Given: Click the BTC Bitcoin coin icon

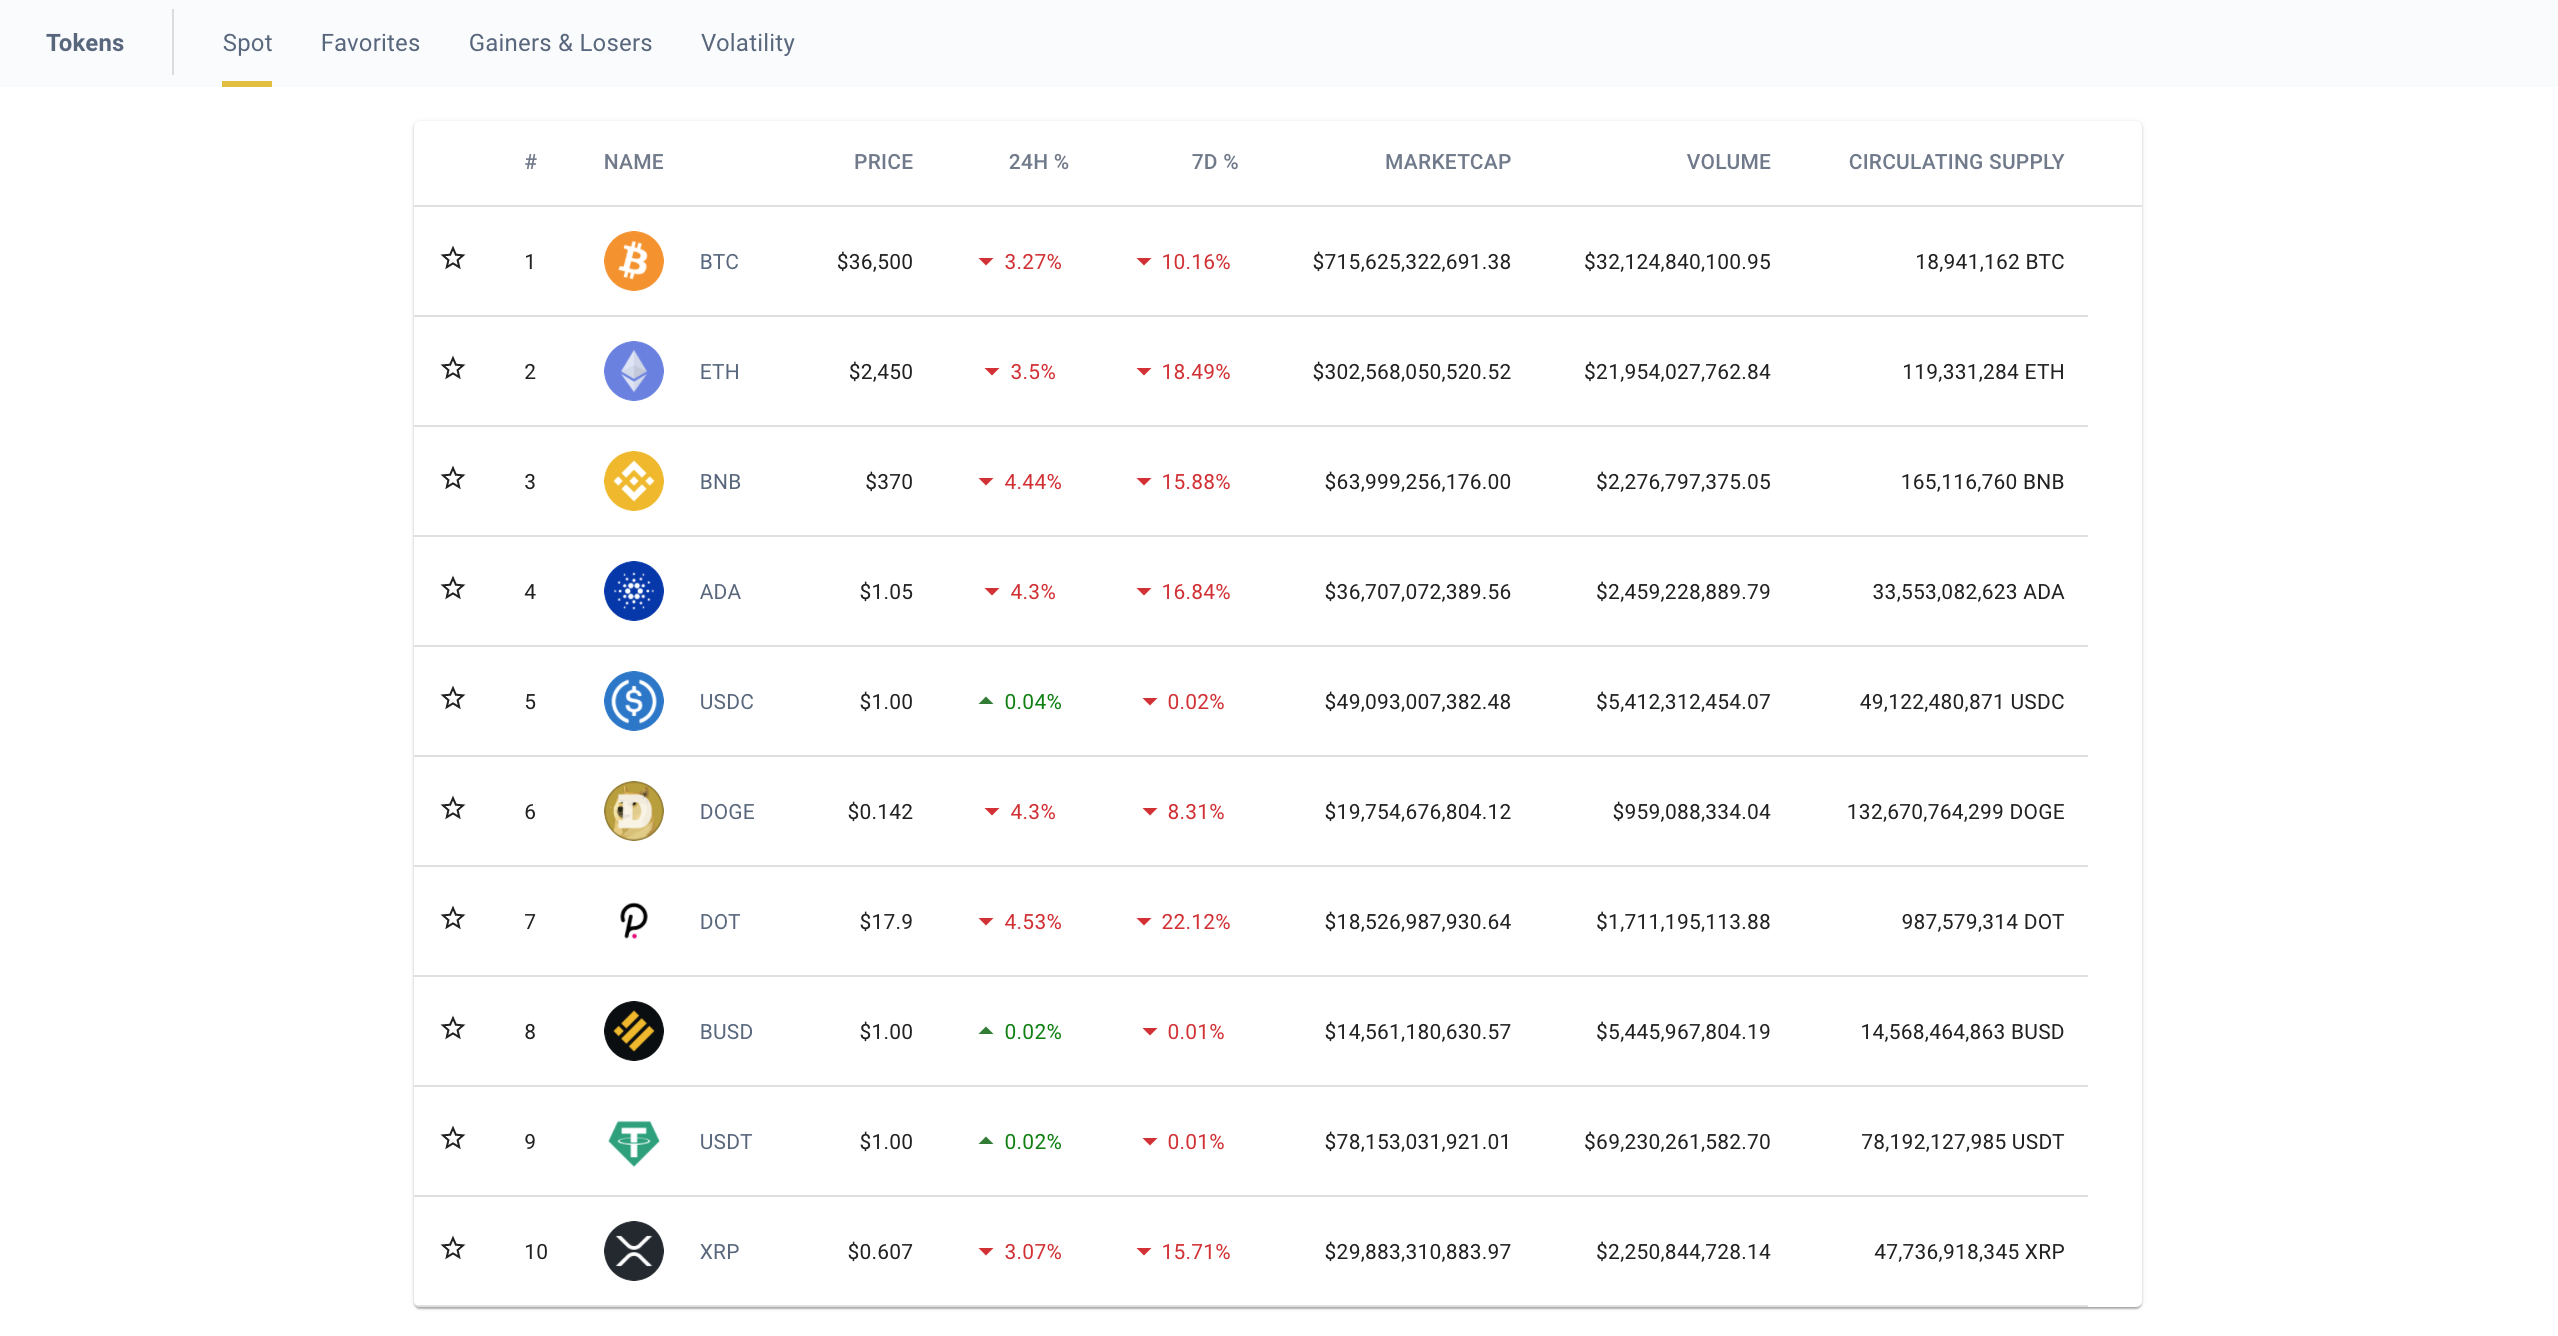Looking at the screenshot, I should point(633,261).
